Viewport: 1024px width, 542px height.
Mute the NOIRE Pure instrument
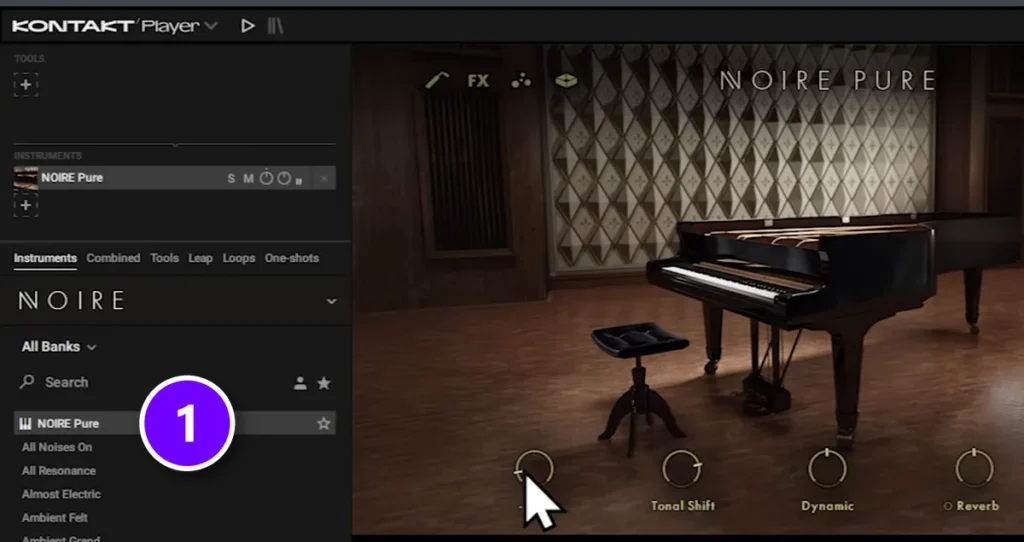point(248,178)
